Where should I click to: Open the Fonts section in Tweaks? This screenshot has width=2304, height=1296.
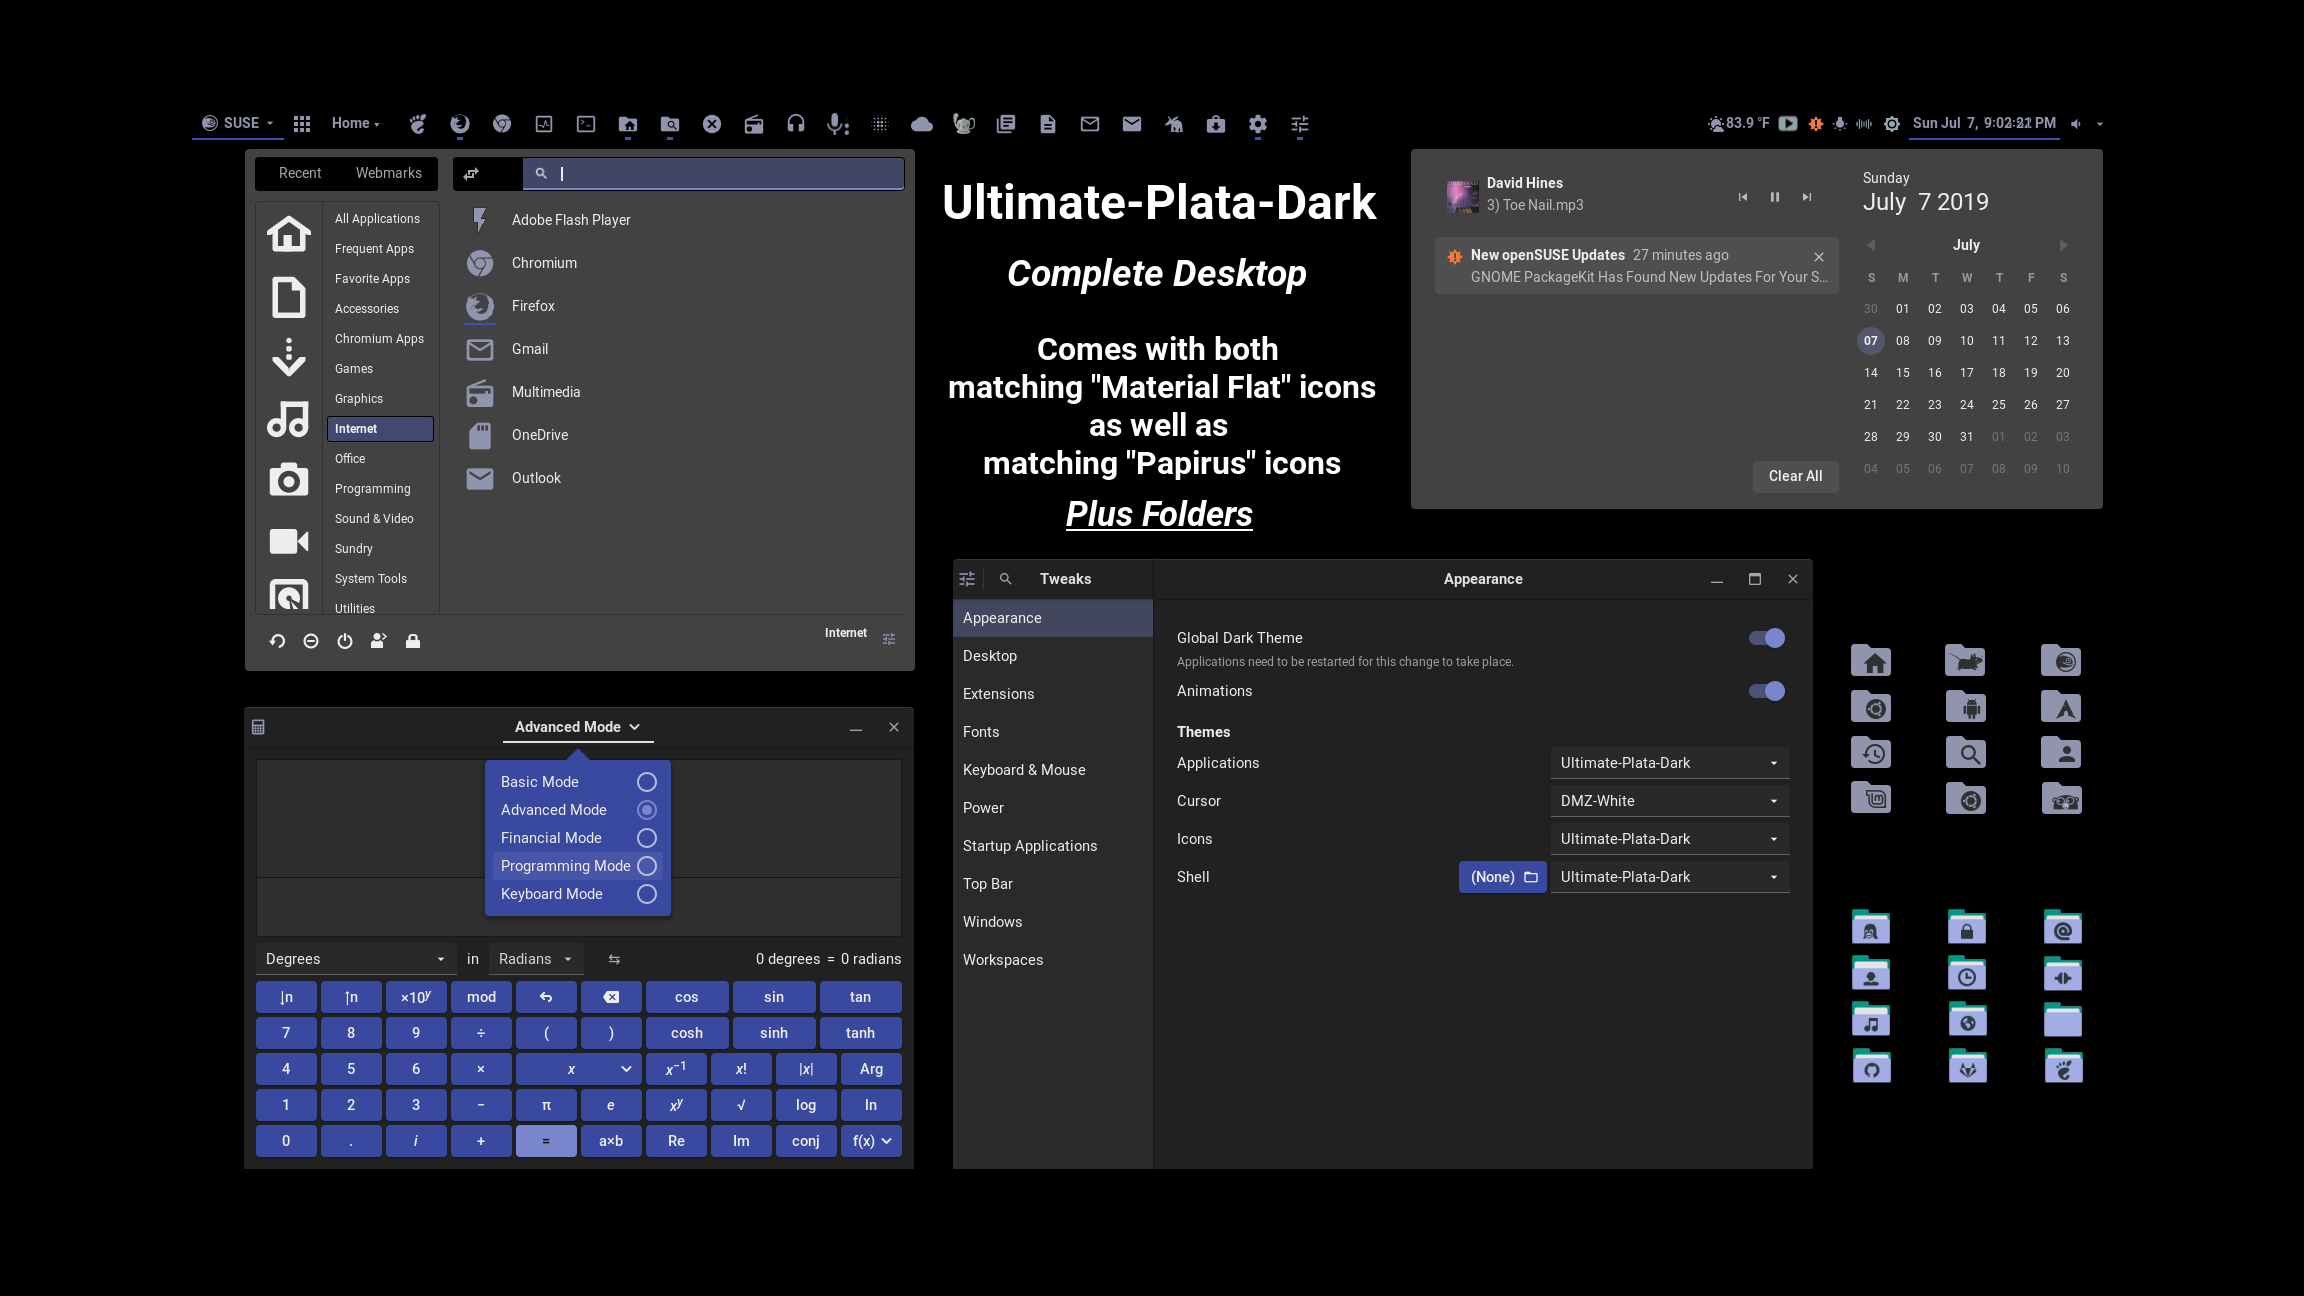tap(1053, 732)
